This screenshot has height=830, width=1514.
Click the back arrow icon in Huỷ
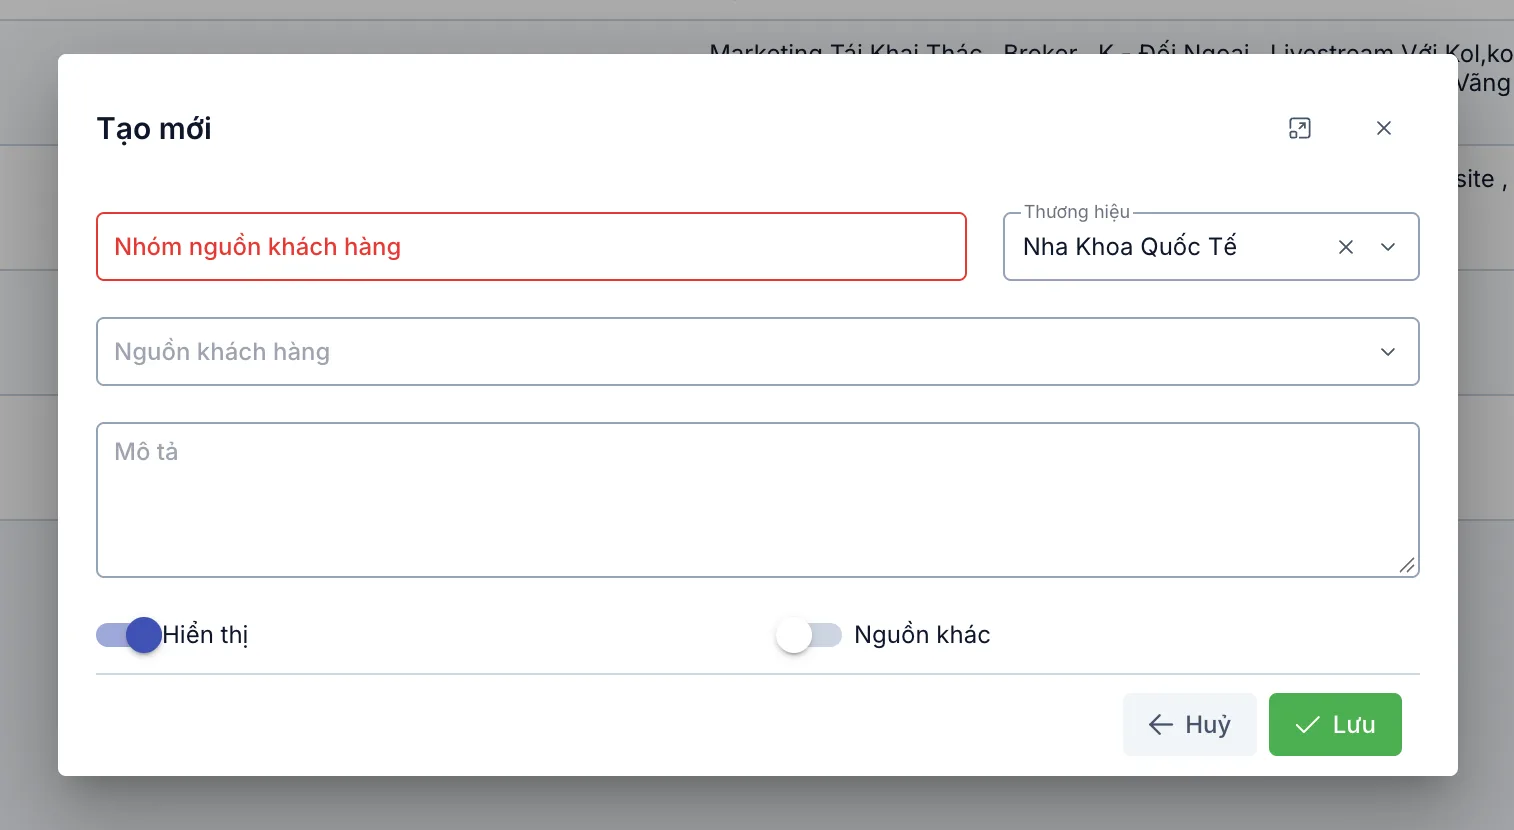tap(1161, 725)
